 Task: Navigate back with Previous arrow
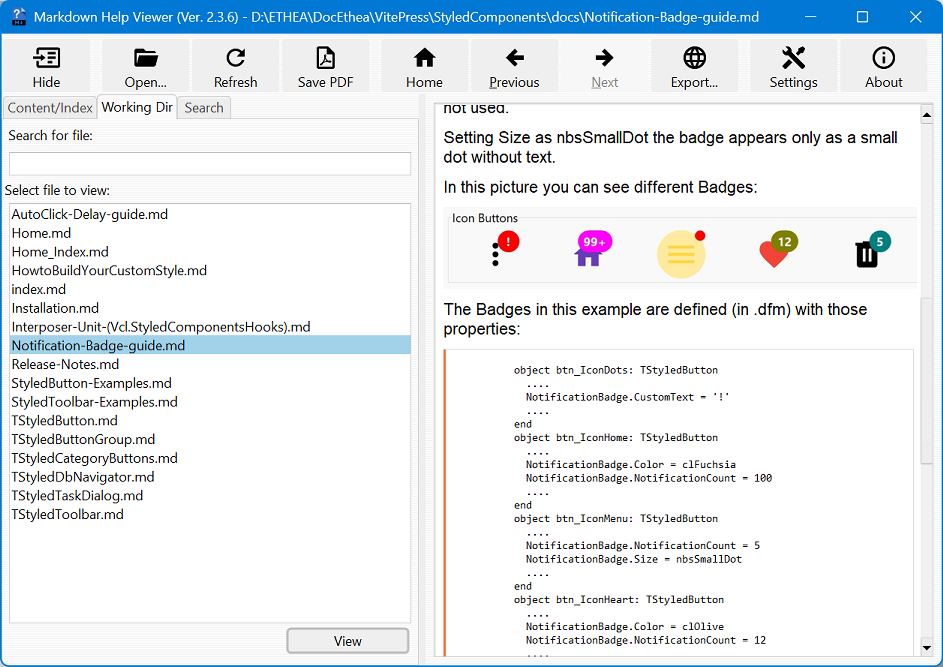[514, 66]
